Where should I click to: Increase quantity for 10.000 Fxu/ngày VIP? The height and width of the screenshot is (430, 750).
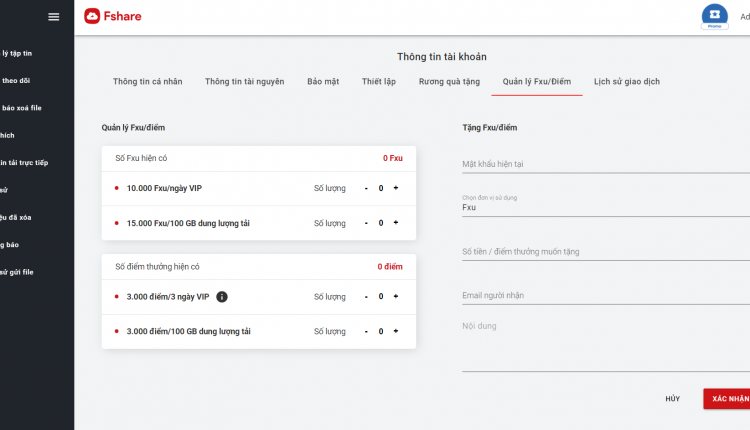tap(396, 188)
